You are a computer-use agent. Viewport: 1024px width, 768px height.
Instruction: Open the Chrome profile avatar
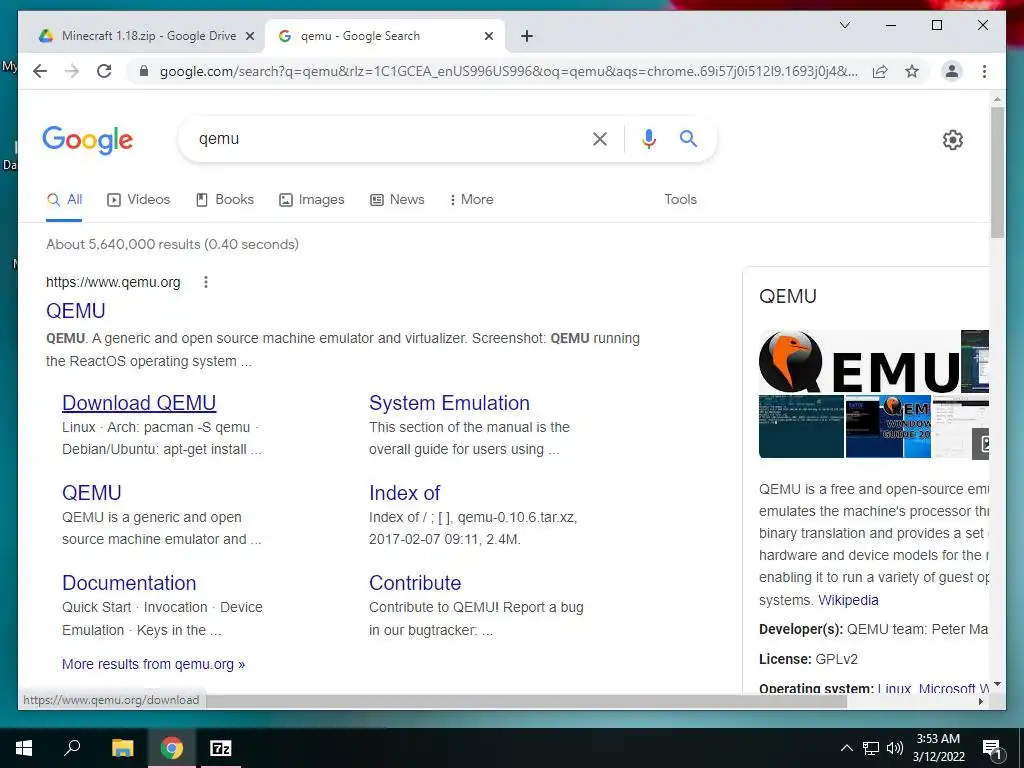[952, 71]
